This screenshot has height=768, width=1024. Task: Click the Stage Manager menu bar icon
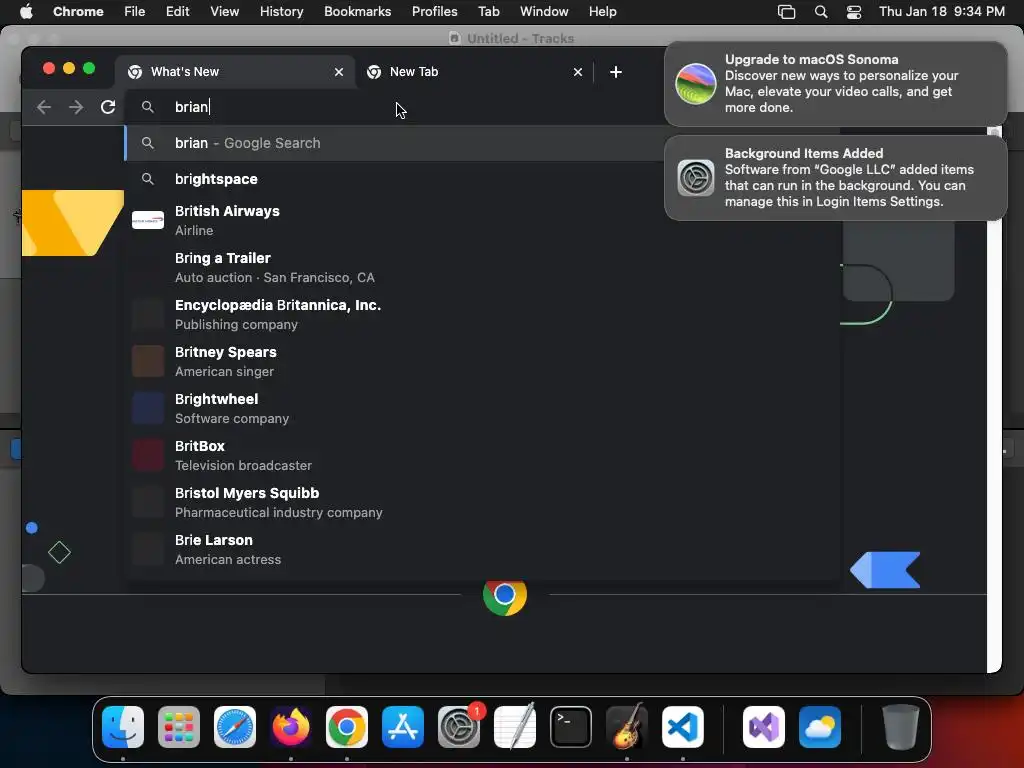pyautogui.click(x=786, y=12)
